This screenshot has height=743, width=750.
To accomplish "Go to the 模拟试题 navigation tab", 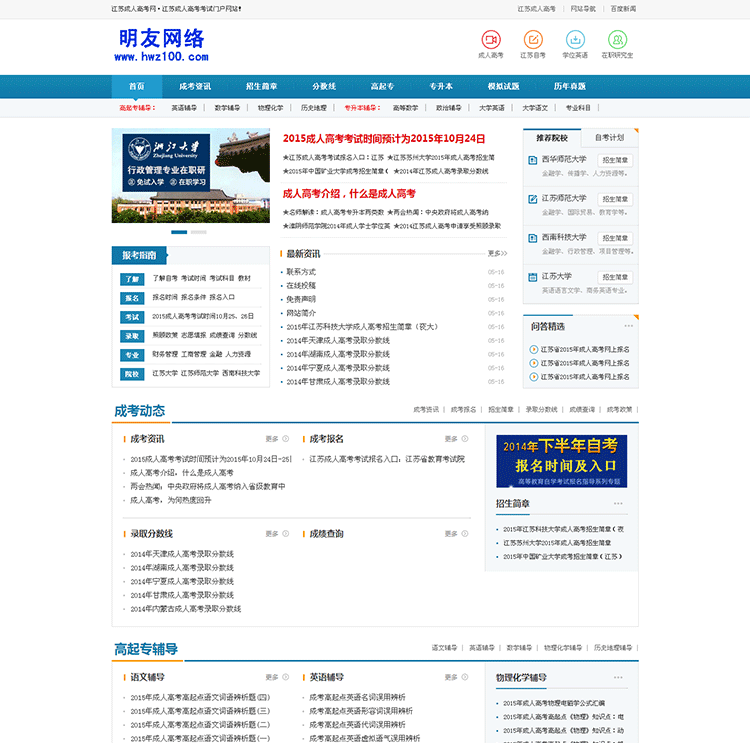I will [503, 87].
